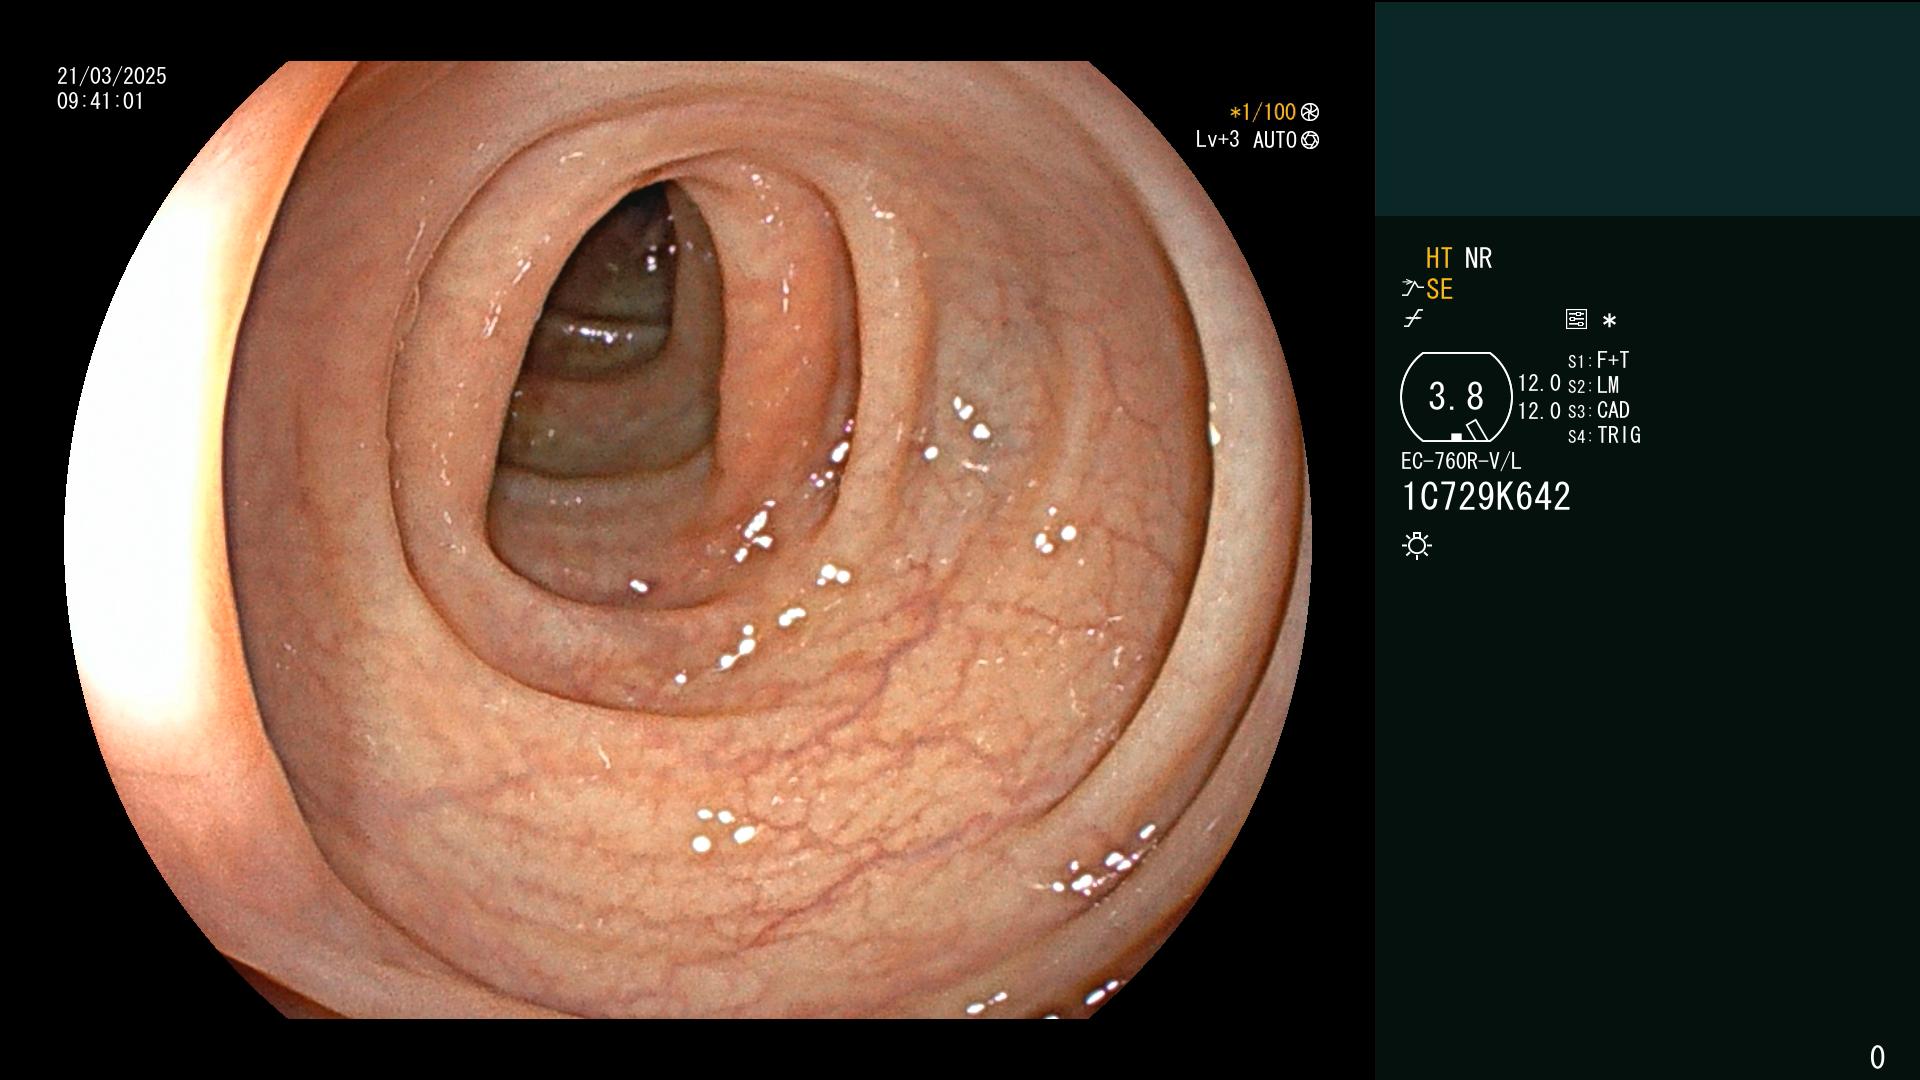The image size is (1920, 1080).
Task: Click the counter 0 at bottom right
Action: point(1877,1057)
